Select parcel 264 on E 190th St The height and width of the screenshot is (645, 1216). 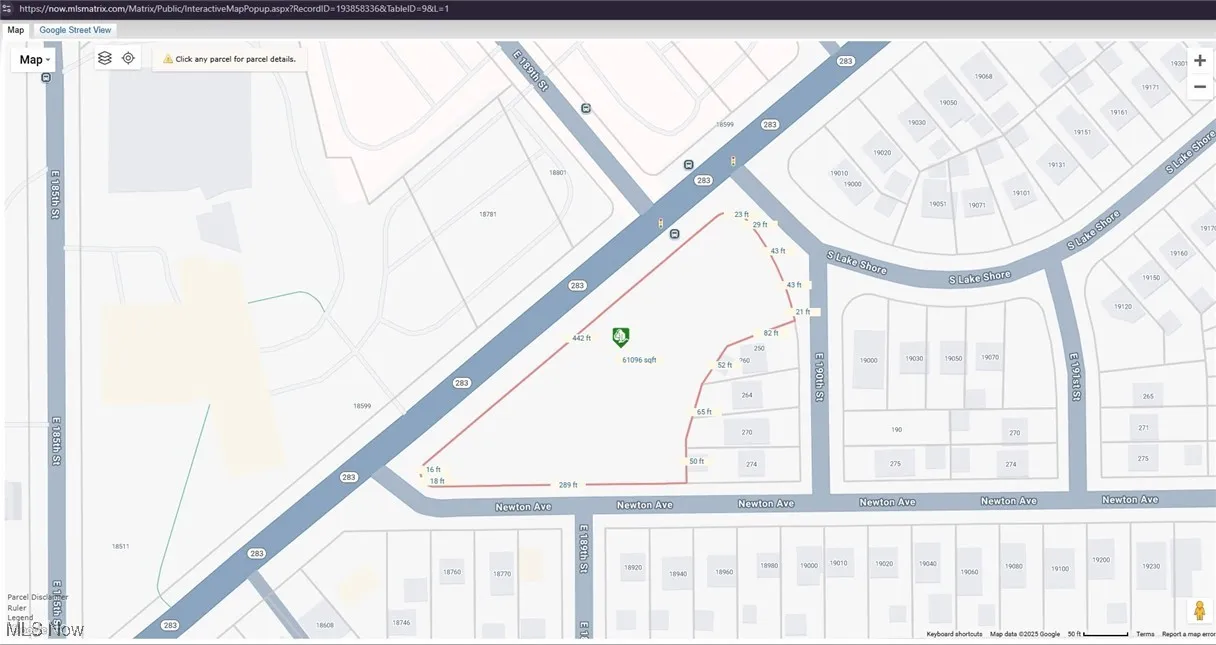coord(747,396)
